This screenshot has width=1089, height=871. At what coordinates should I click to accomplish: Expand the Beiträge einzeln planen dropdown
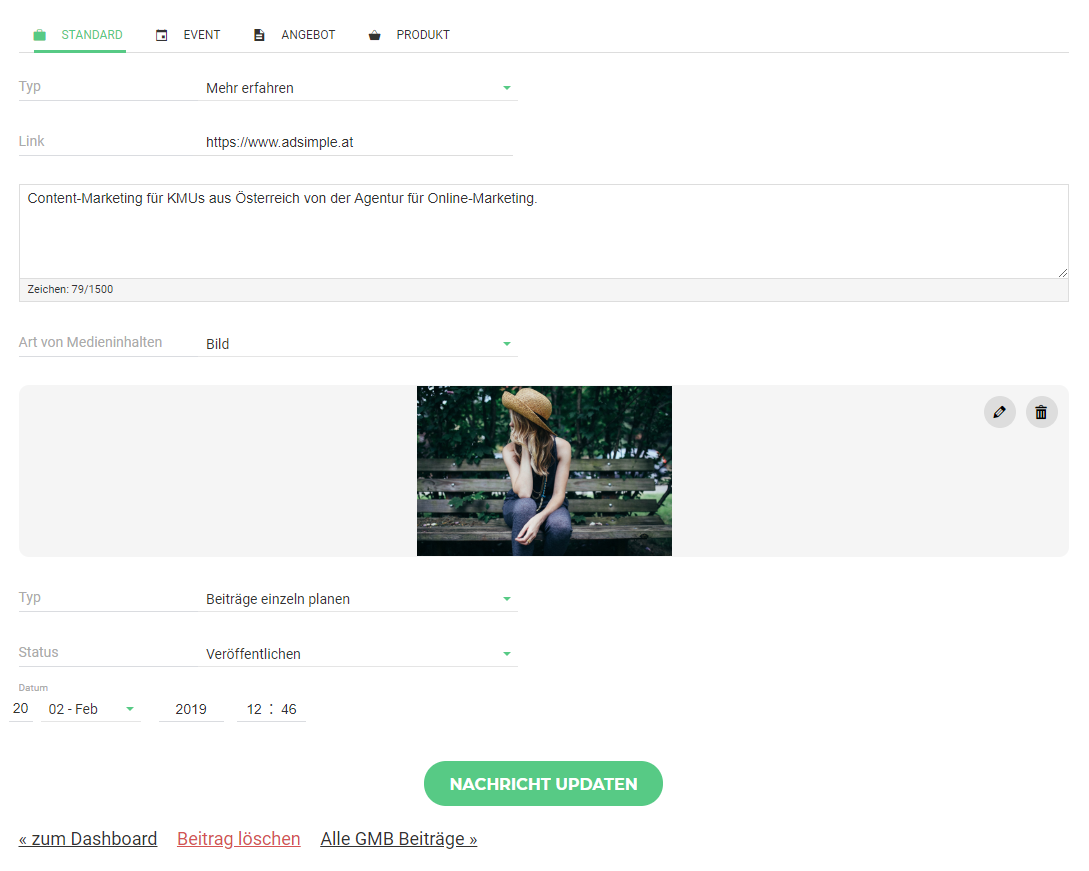[x=507, y=598]
